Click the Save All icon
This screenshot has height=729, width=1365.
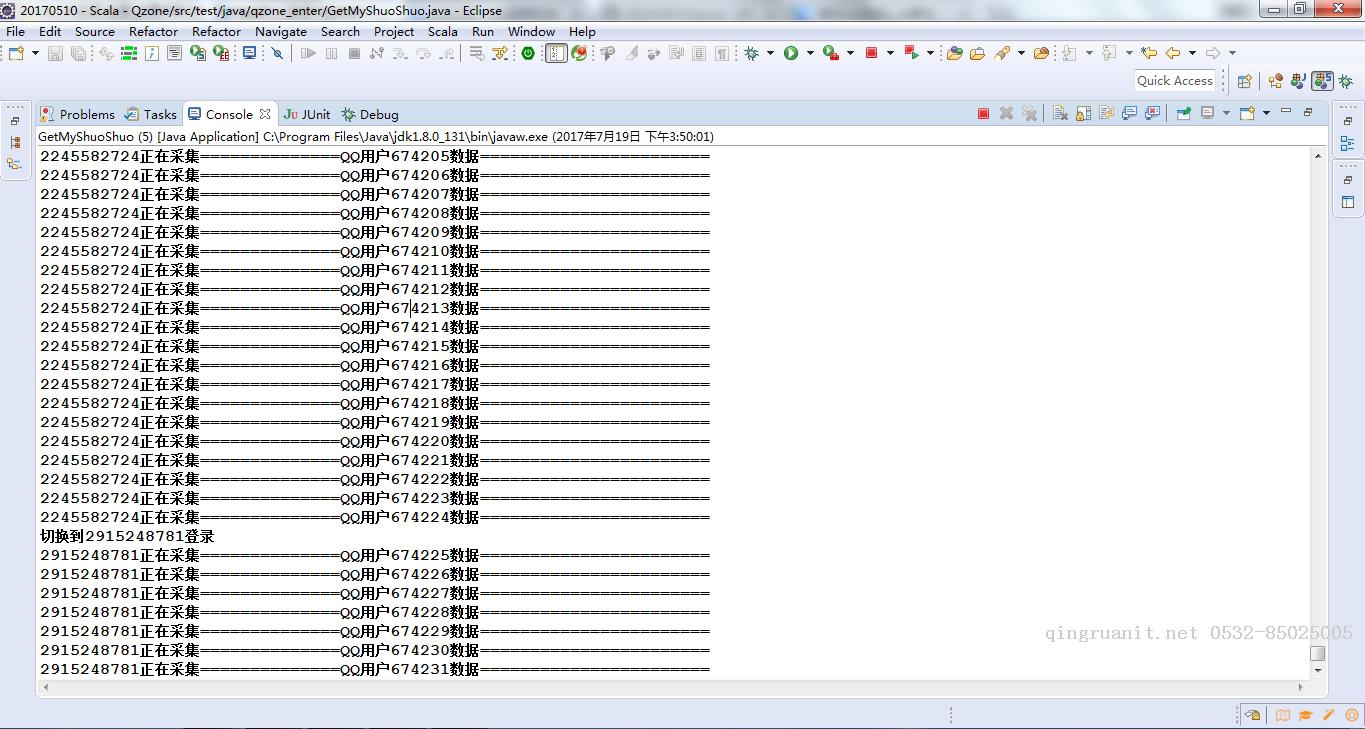point(78,53)
